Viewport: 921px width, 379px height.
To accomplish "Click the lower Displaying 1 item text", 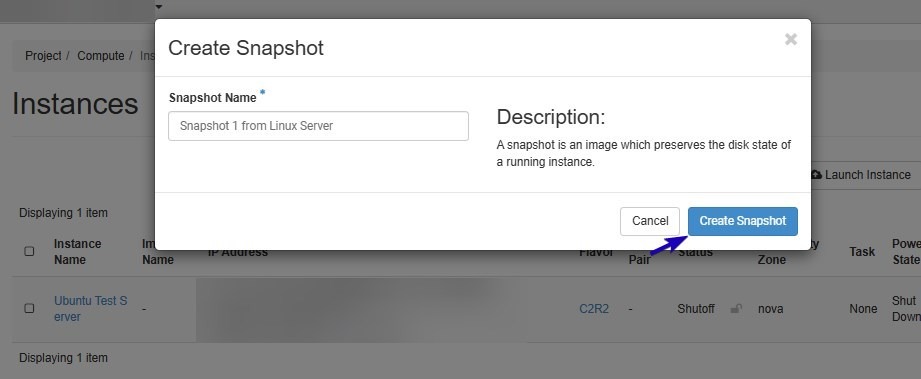I will pyautogui.click(x=63, y=357).
